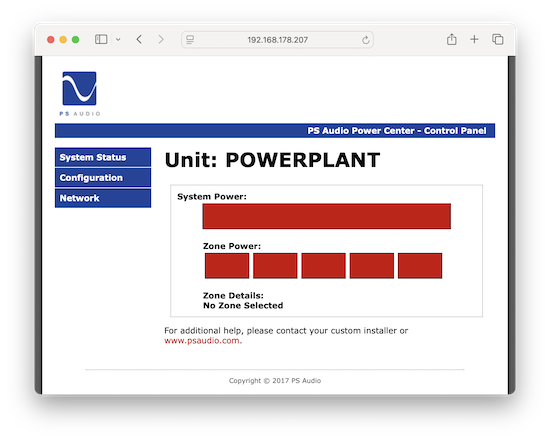
Task: Toggle the second Zone Power box
Action: [x=275, y=266]
